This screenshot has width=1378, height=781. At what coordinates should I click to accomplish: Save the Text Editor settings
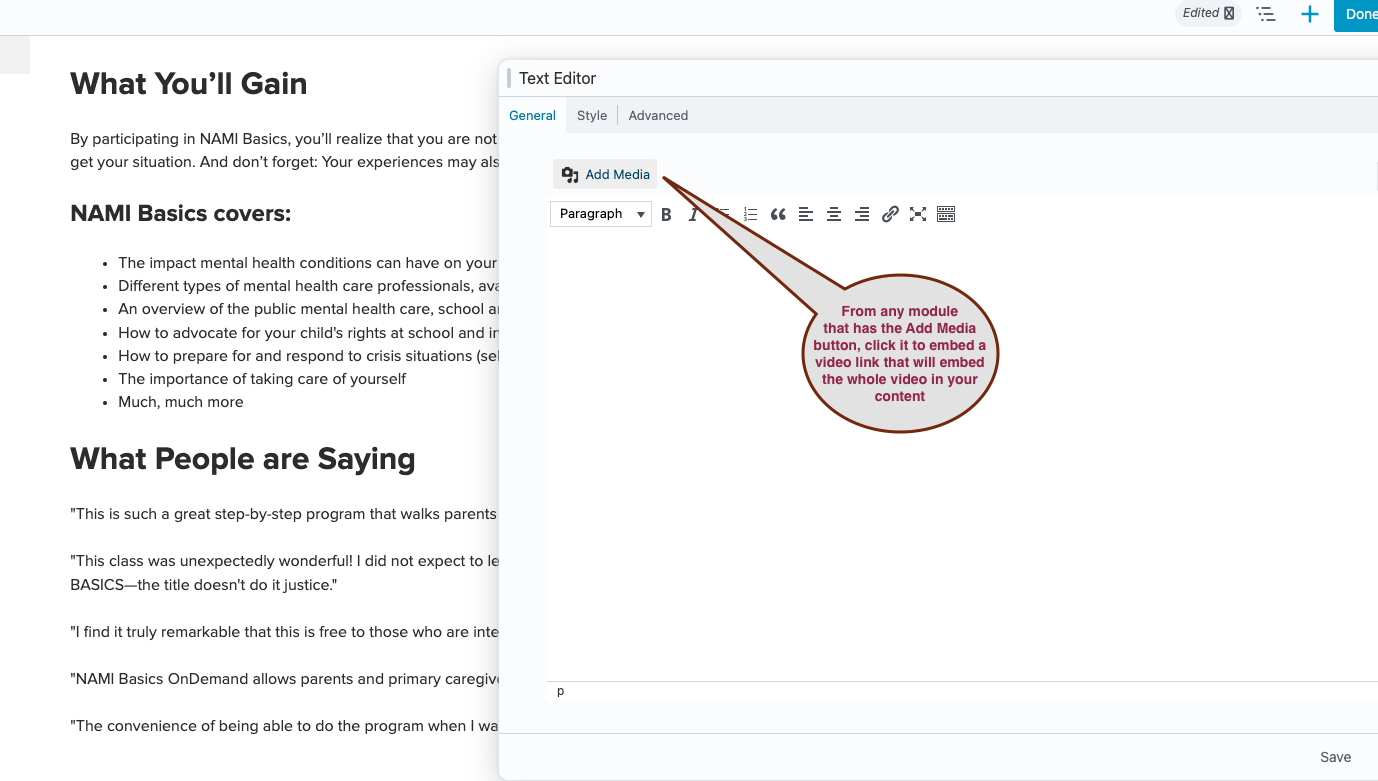(x=1335, y=757)
